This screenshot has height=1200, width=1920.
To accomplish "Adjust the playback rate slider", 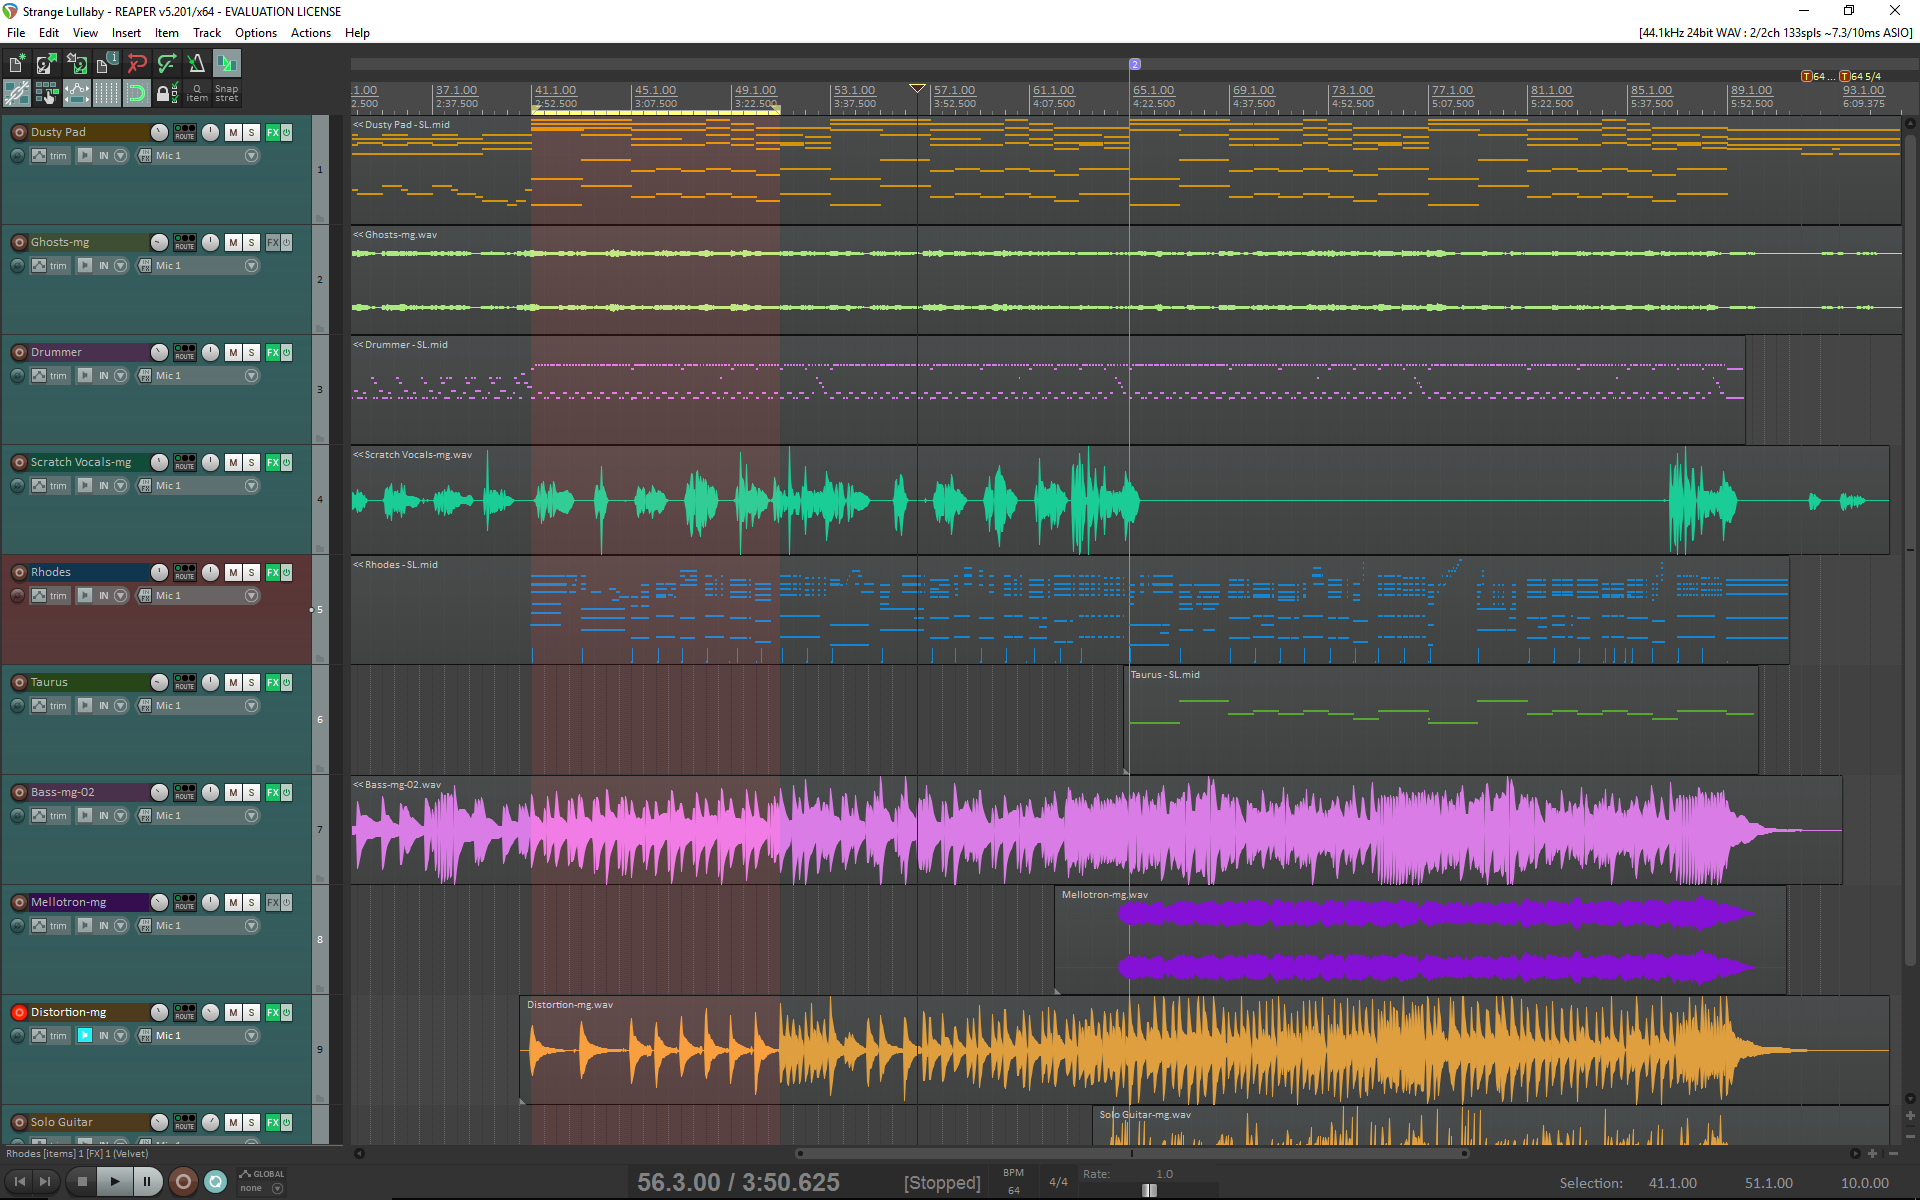I will (x=1150, y=1190).
